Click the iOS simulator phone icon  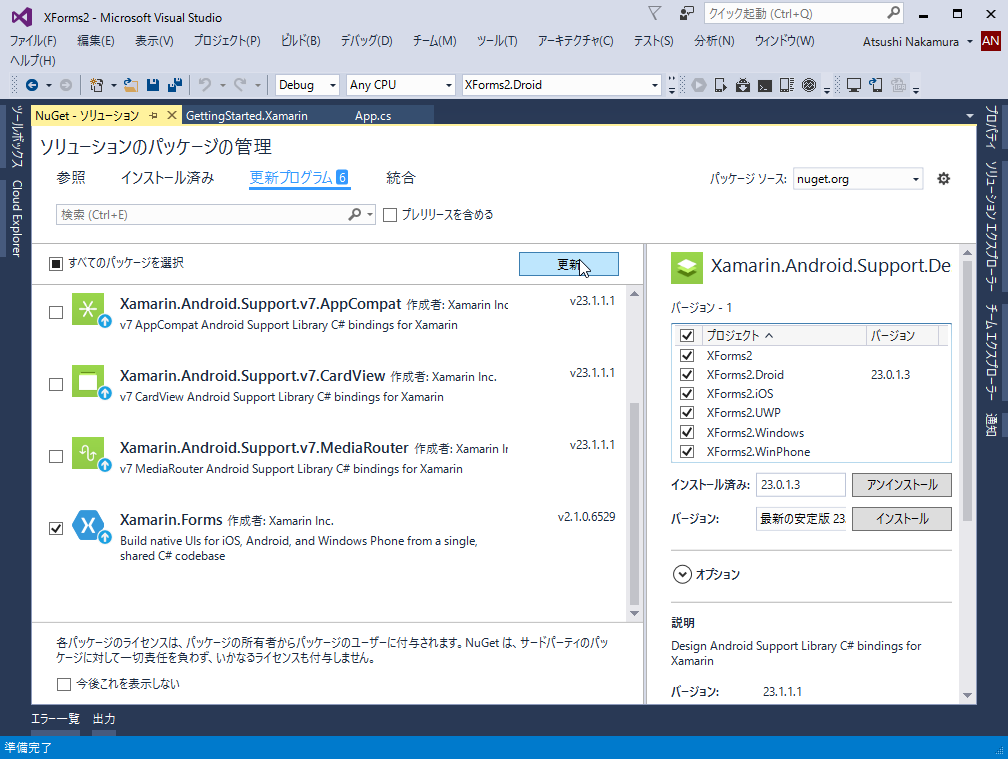point(876,85)
